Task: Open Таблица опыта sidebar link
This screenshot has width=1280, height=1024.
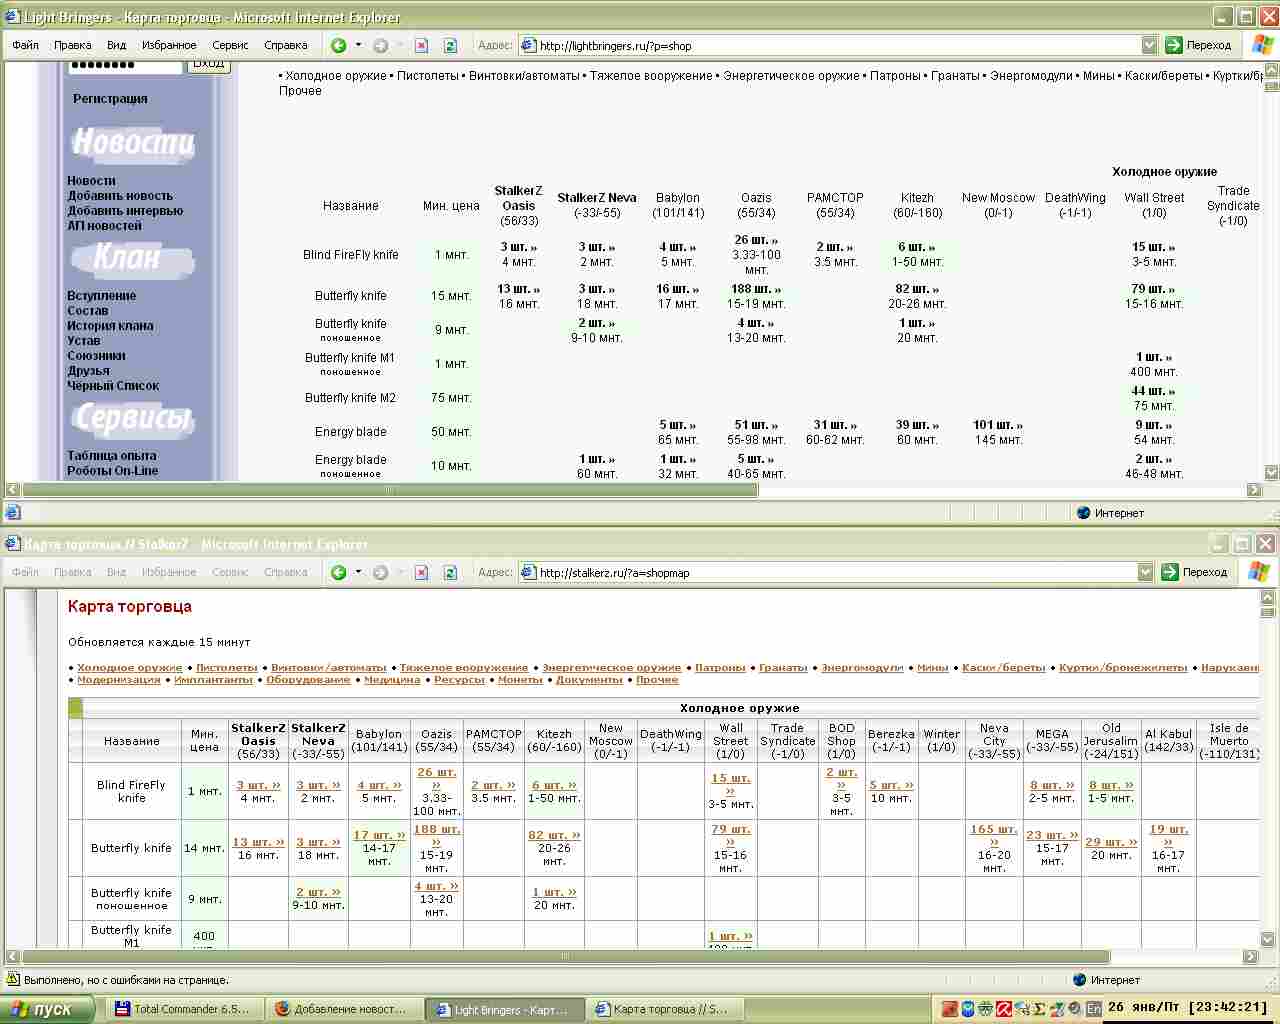Action: [x=112, y=456]
